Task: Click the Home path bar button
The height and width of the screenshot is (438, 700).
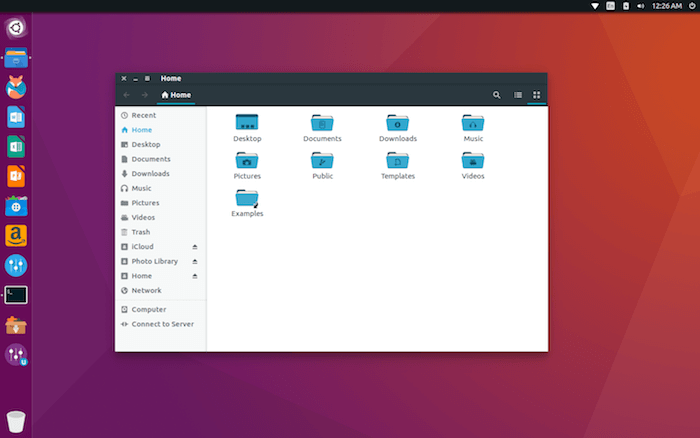Action: 176,95
